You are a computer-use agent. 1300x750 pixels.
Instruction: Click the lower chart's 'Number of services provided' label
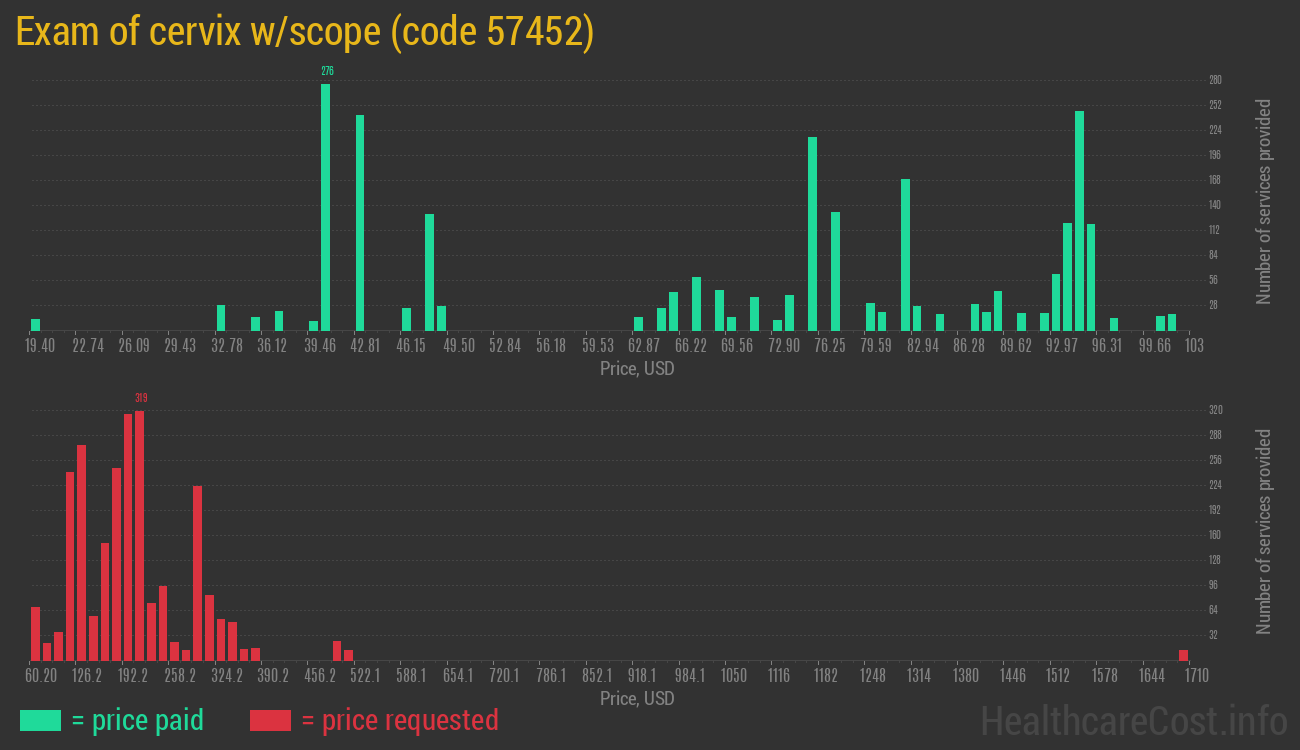coord(1264,532)
